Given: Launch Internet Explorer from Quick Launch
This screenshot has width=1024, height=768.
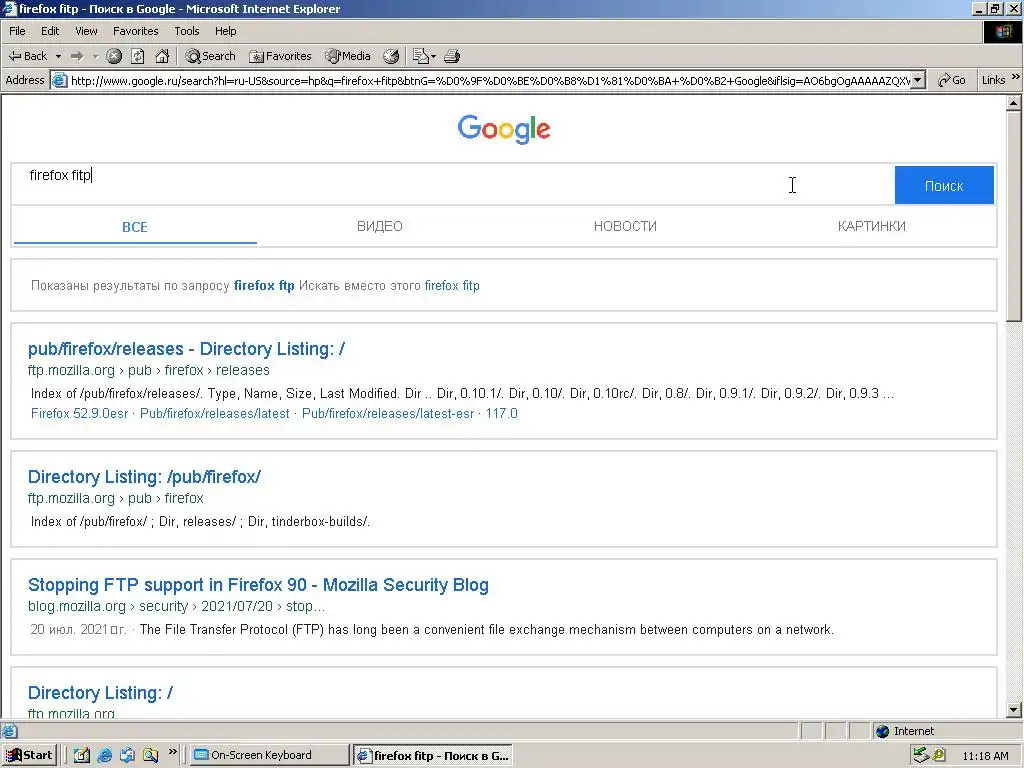Looking at the screenshot, I should pos(104,755).
